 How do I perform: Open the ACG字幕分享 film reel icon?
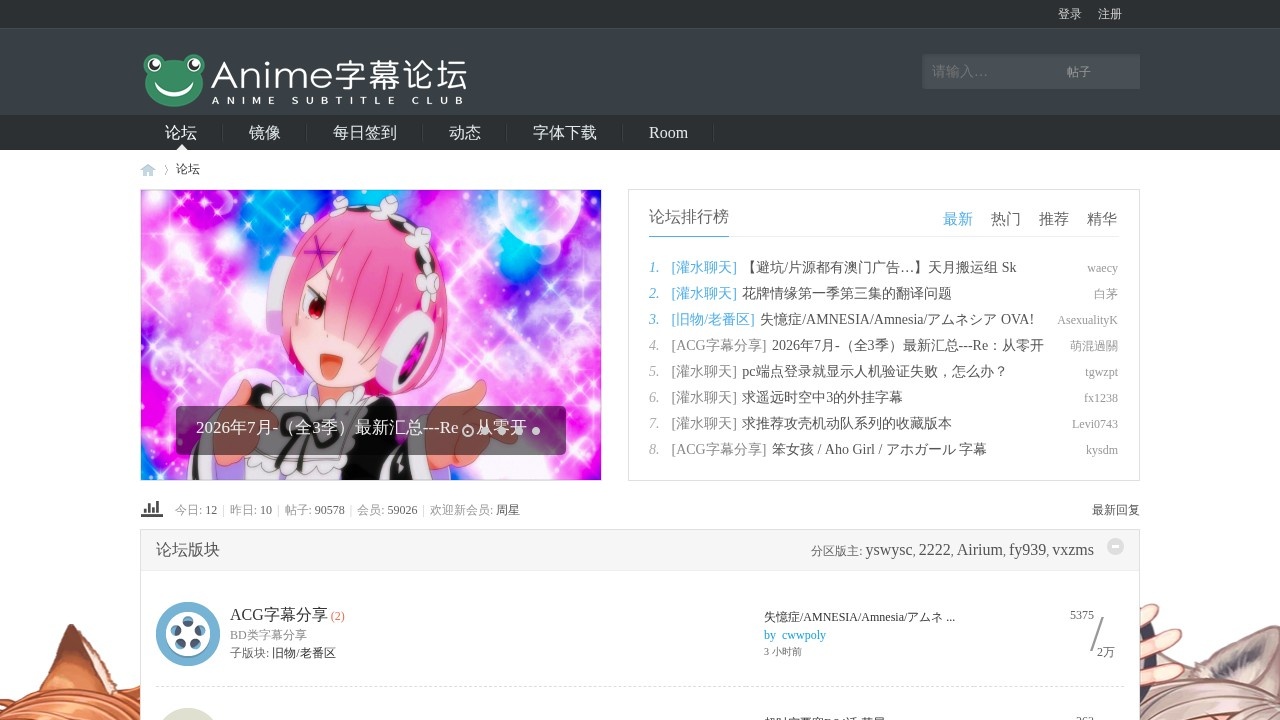click(x=188, y=634)
